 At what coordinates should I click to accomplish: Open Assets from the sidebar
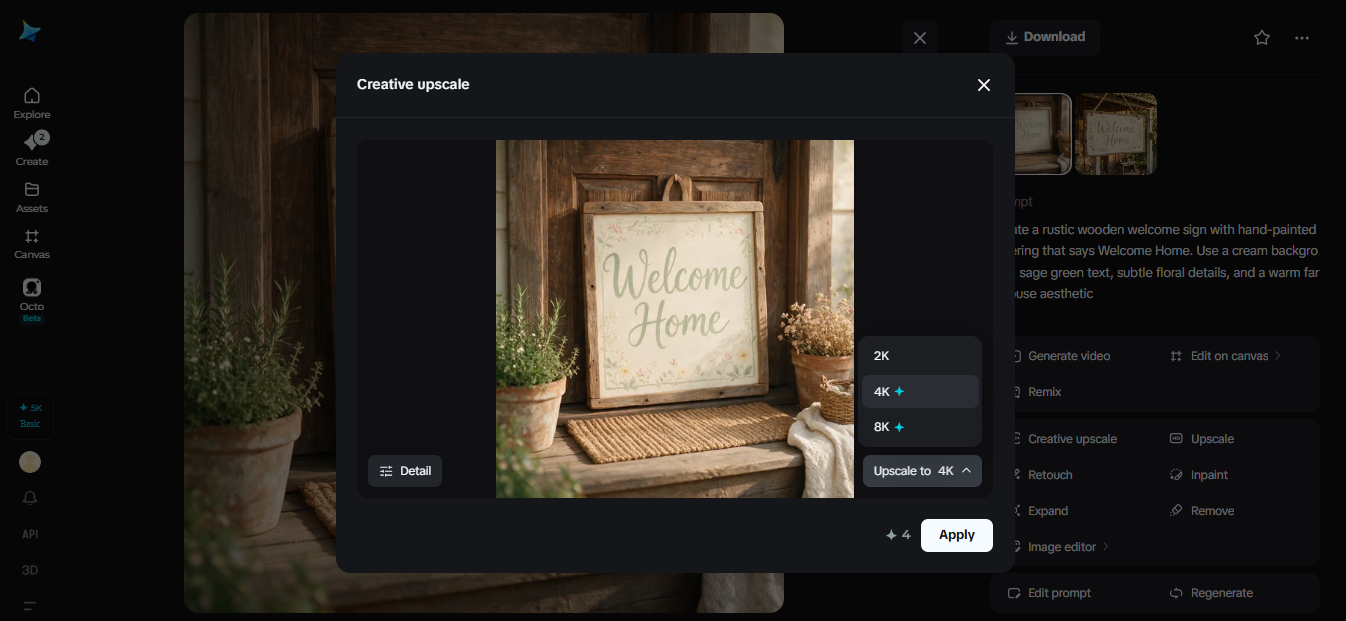pos(31,197)
